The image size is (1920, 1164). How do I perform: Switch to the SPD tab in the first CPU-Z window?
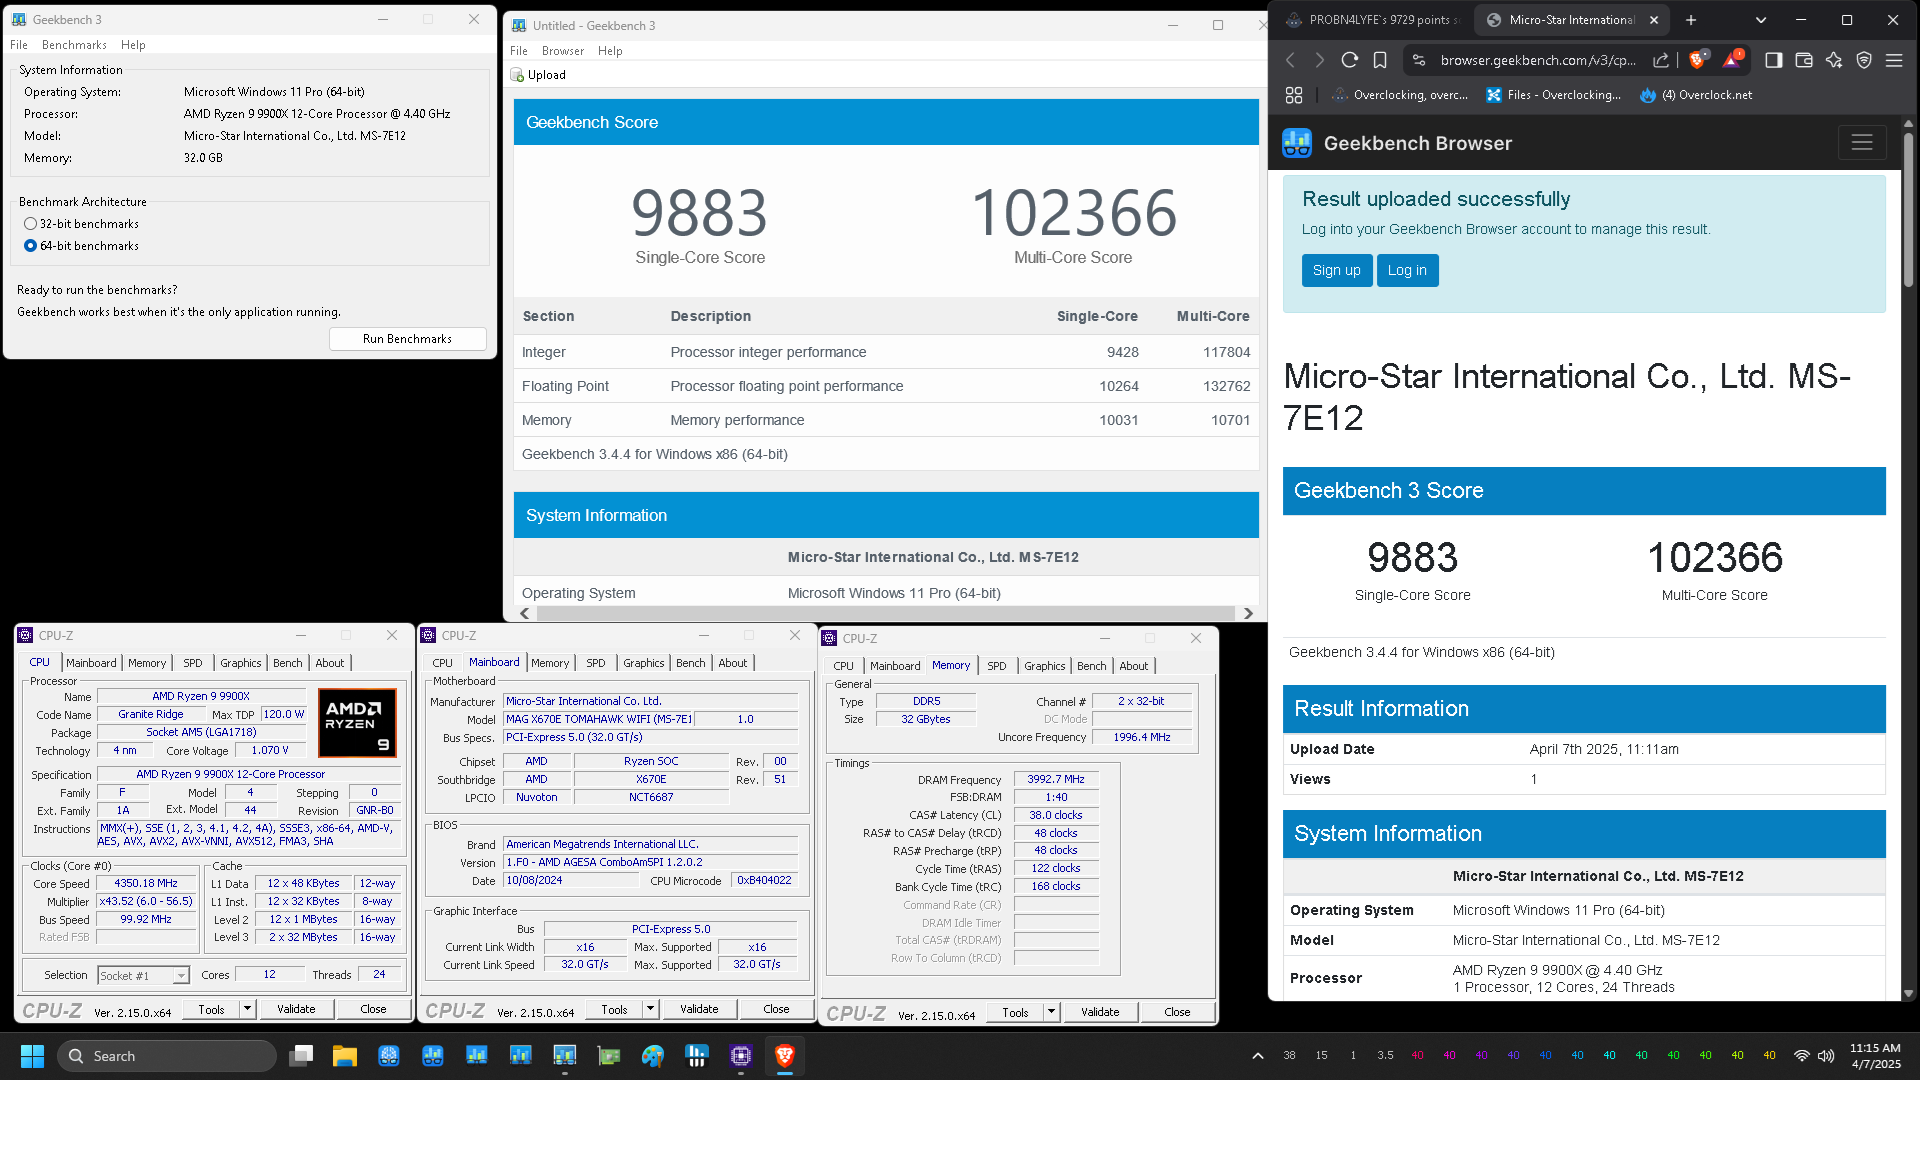pos(192,663)
